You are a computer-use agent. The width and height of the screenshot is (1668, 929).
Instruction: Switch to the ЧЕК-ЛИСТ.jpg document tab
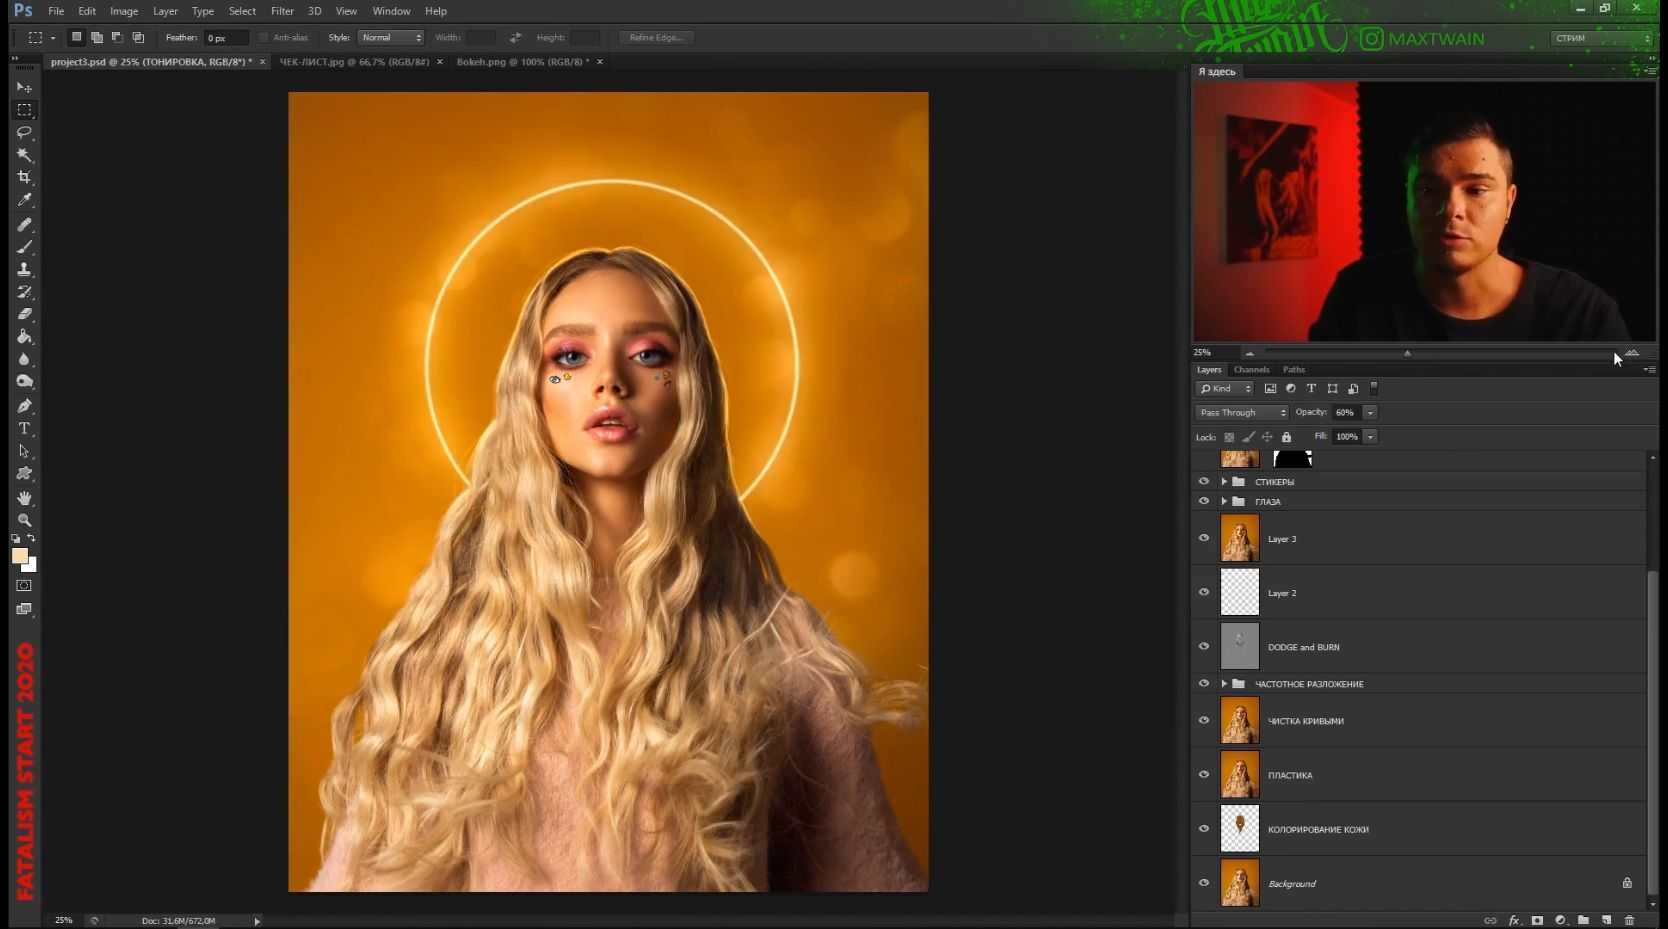[x=354, y=62]
